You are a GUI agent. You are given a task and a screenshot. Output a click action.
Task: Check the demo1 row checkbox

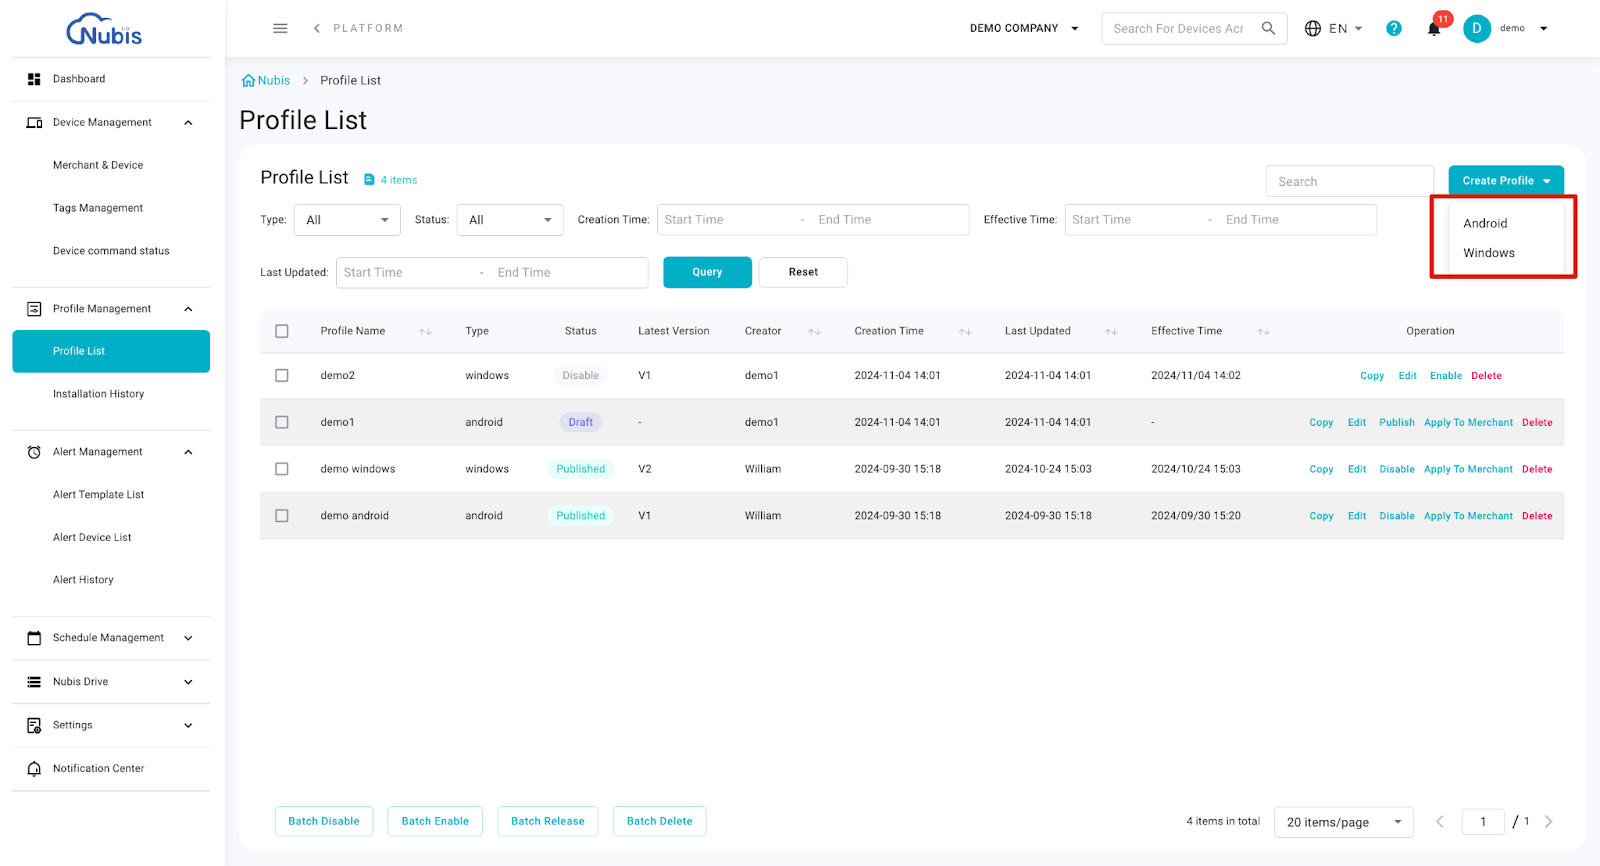point(282,422)
